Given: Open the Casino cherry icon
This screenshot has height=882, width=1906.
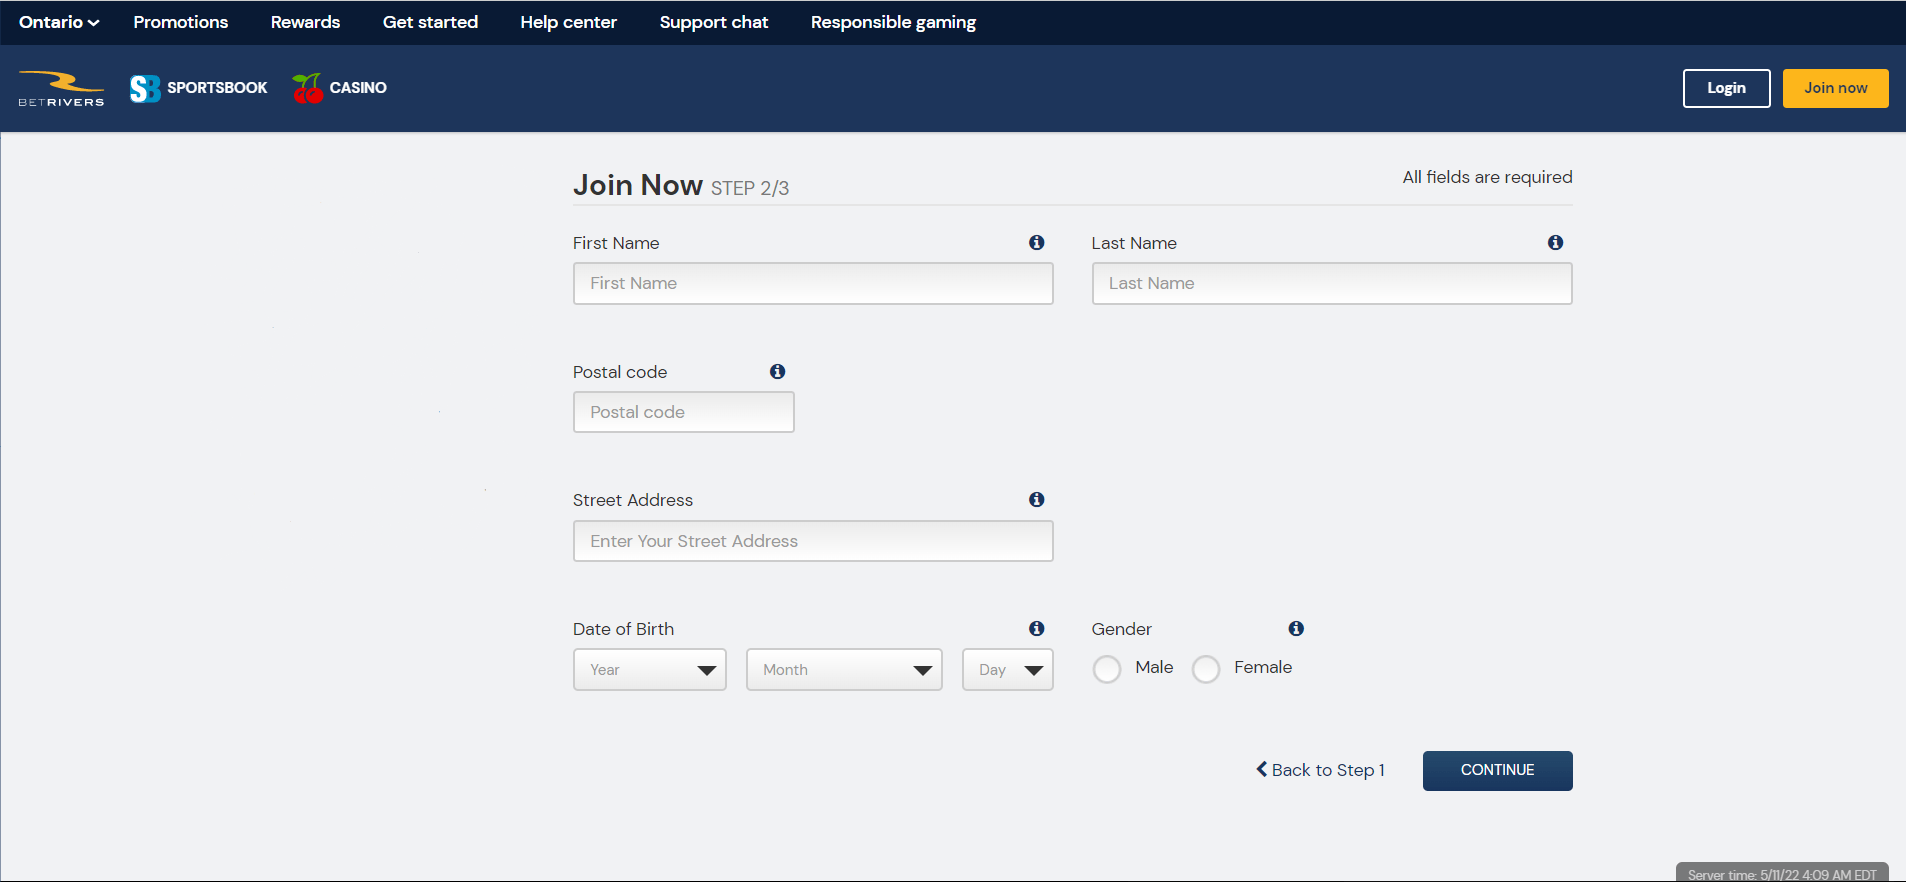Looking at the screenshot, I should pos(308,88).
